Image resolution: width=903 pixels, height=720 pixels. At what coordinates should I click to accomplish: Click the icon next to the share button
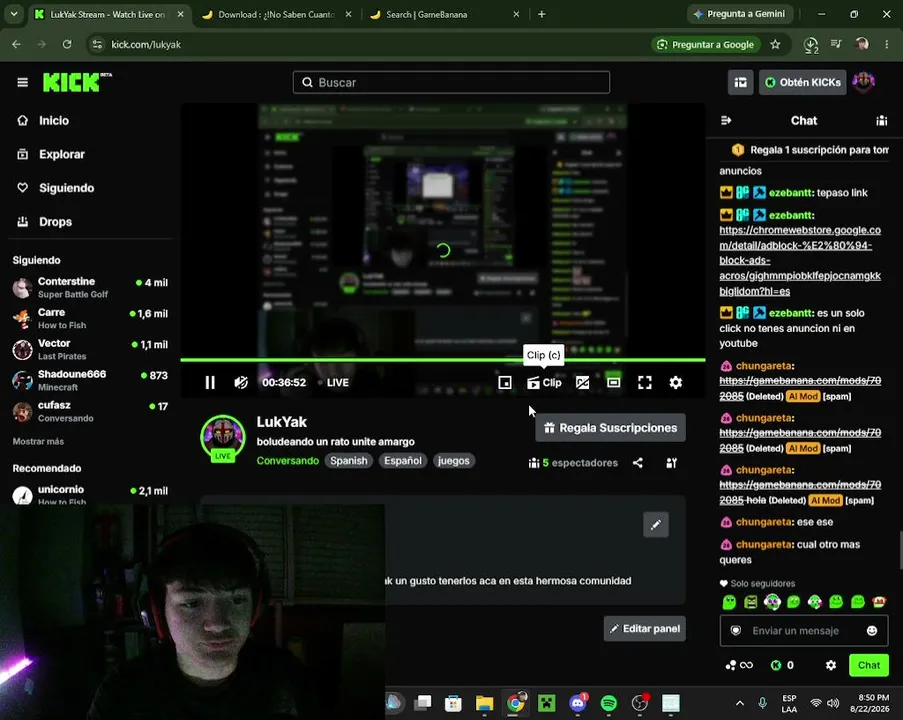click(x=671, y=463)
